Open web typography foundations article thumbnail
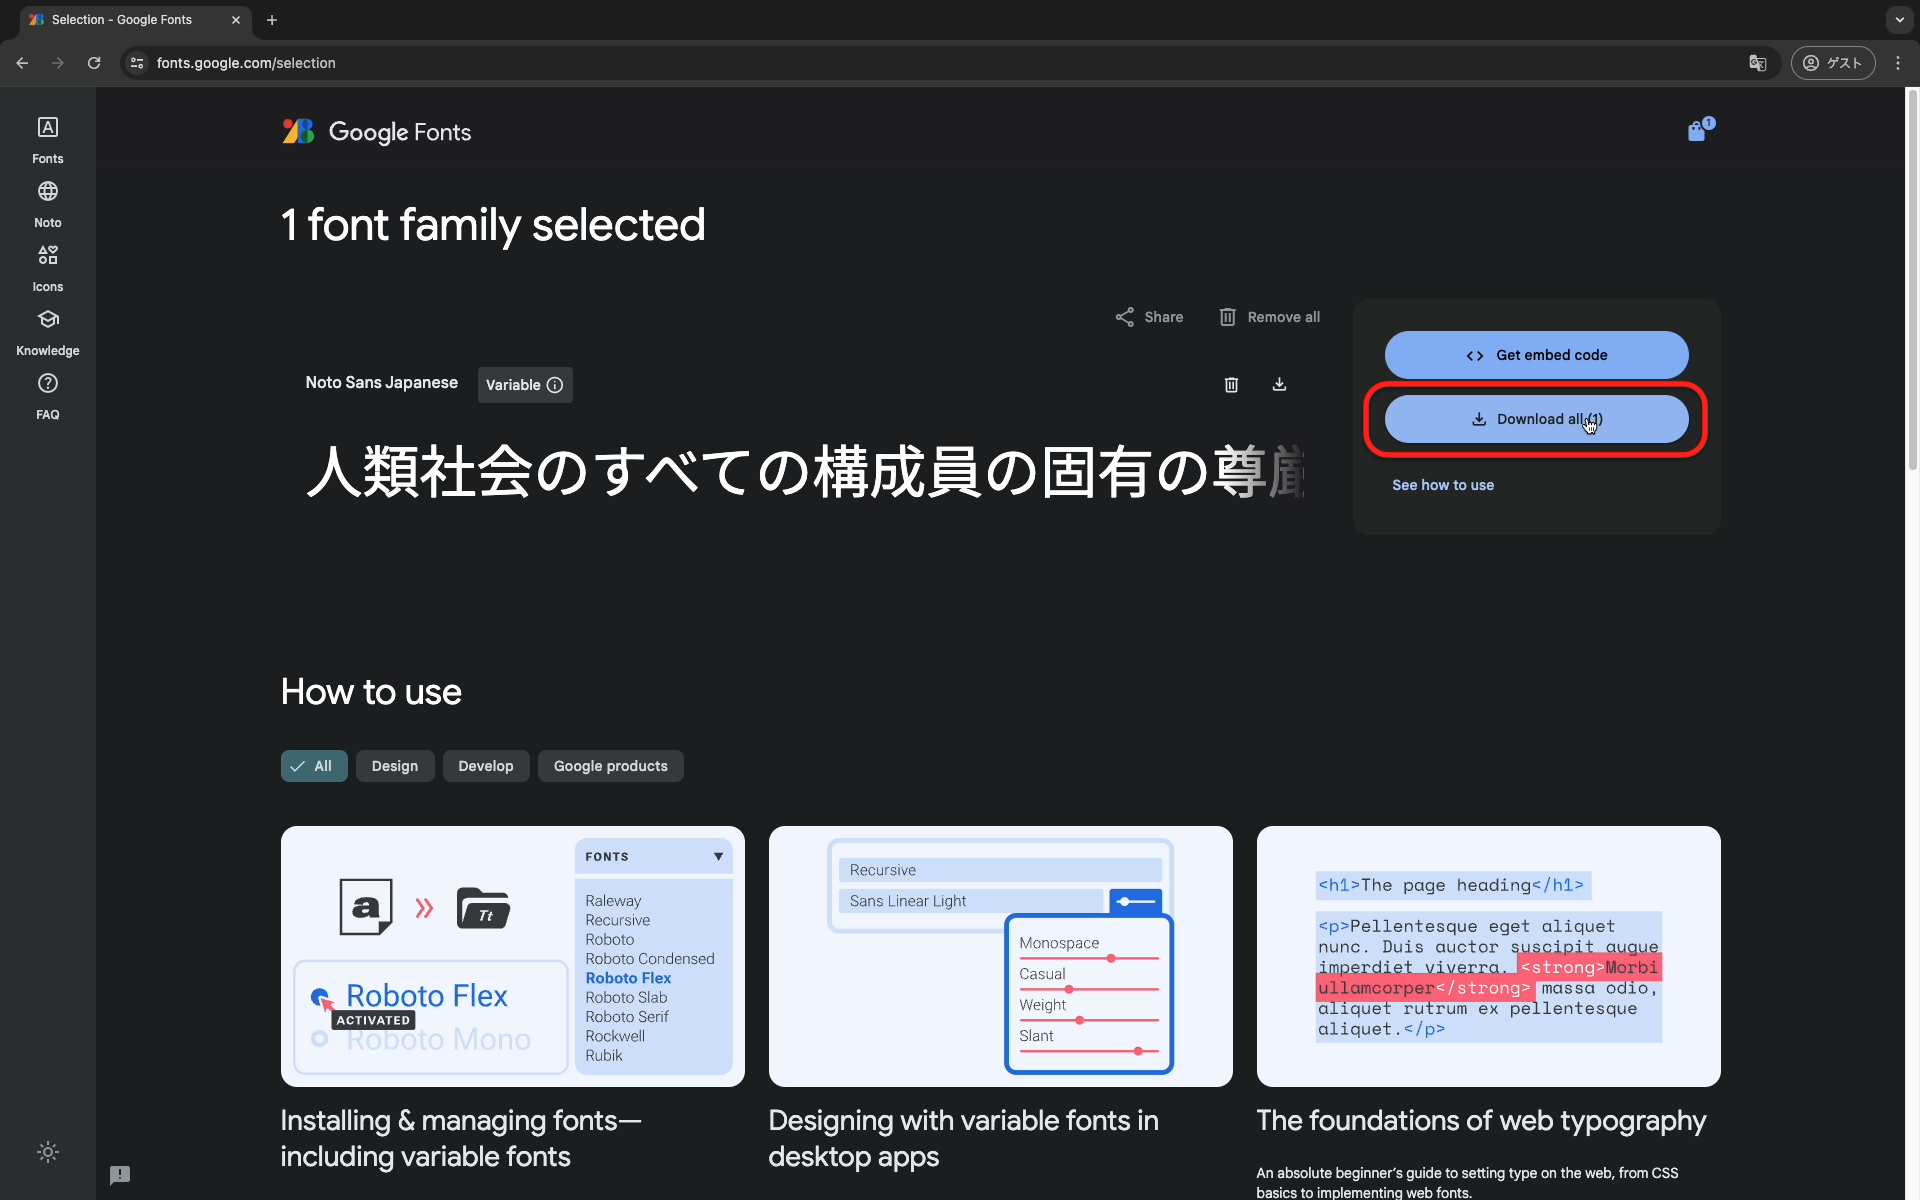 [x=1488, y=956]
